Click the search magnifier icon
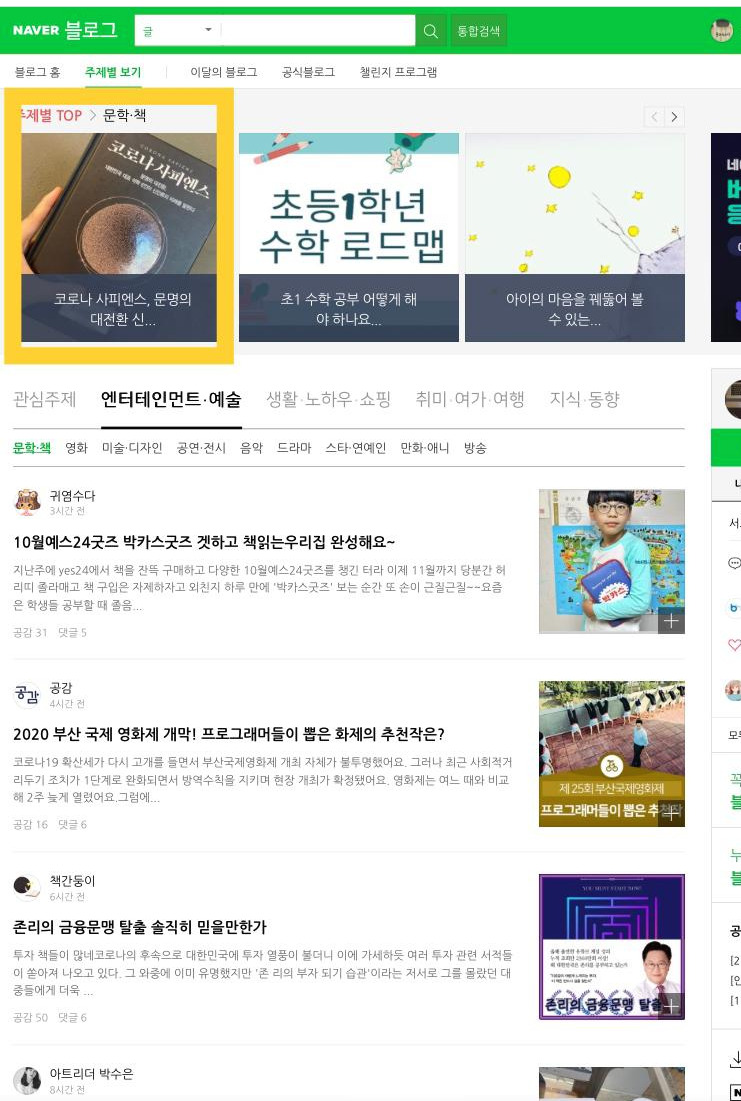This screenshot has width=741, height=1101. point(431,31)
